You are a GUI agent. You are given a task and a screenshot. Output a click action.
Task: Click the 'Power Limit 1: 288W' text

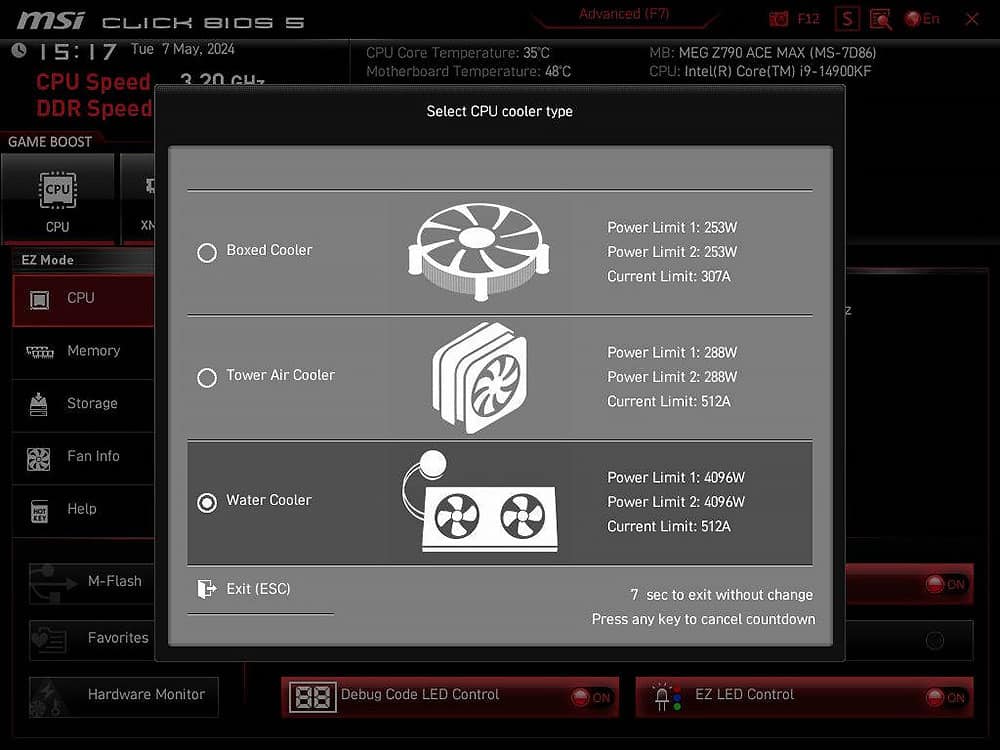(672, 353)
